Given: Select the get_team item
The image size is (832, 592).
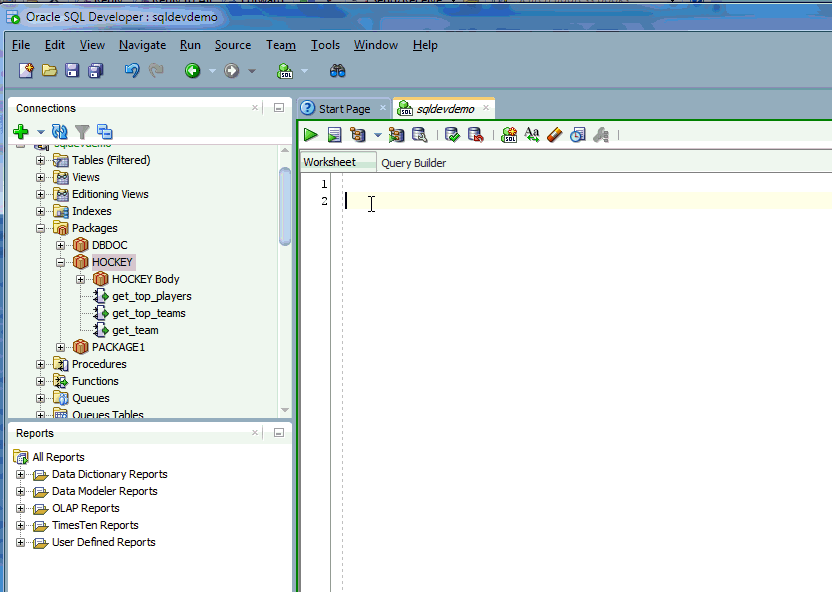Looking at the screenshot, I should (x=135, y=330).
